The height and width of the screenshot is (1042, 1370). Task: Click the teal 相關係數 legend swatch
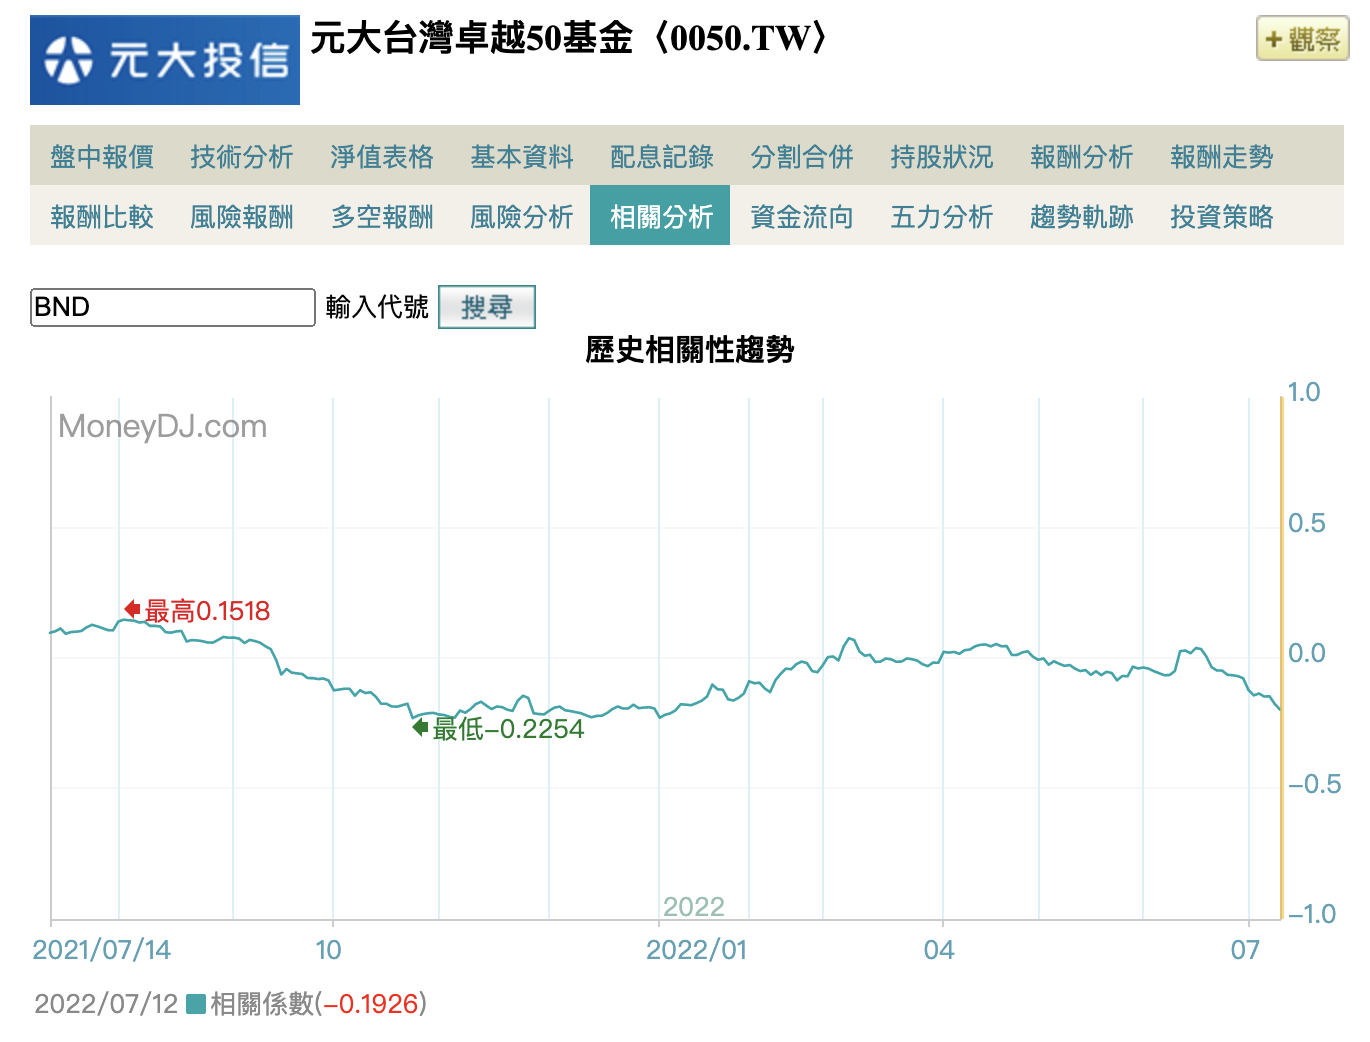click(196, 1003)
